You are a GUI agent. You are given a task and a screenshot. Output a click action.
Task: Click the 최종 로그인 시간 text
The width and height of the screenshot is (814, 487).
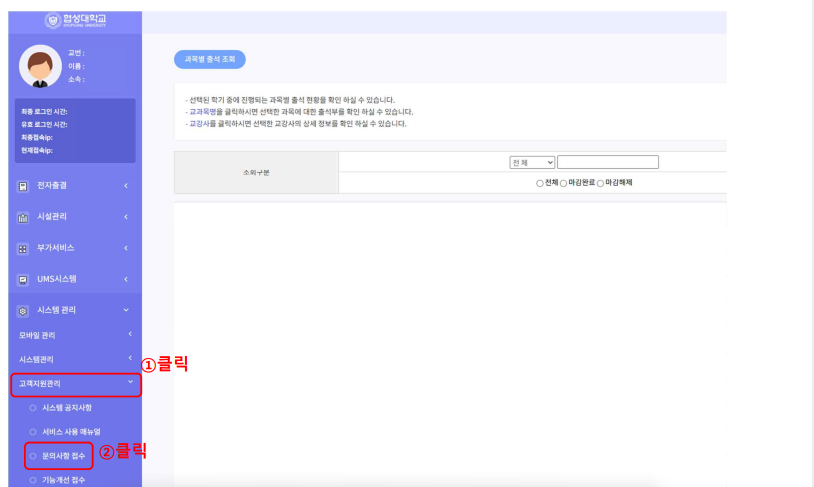coord(44,112)
